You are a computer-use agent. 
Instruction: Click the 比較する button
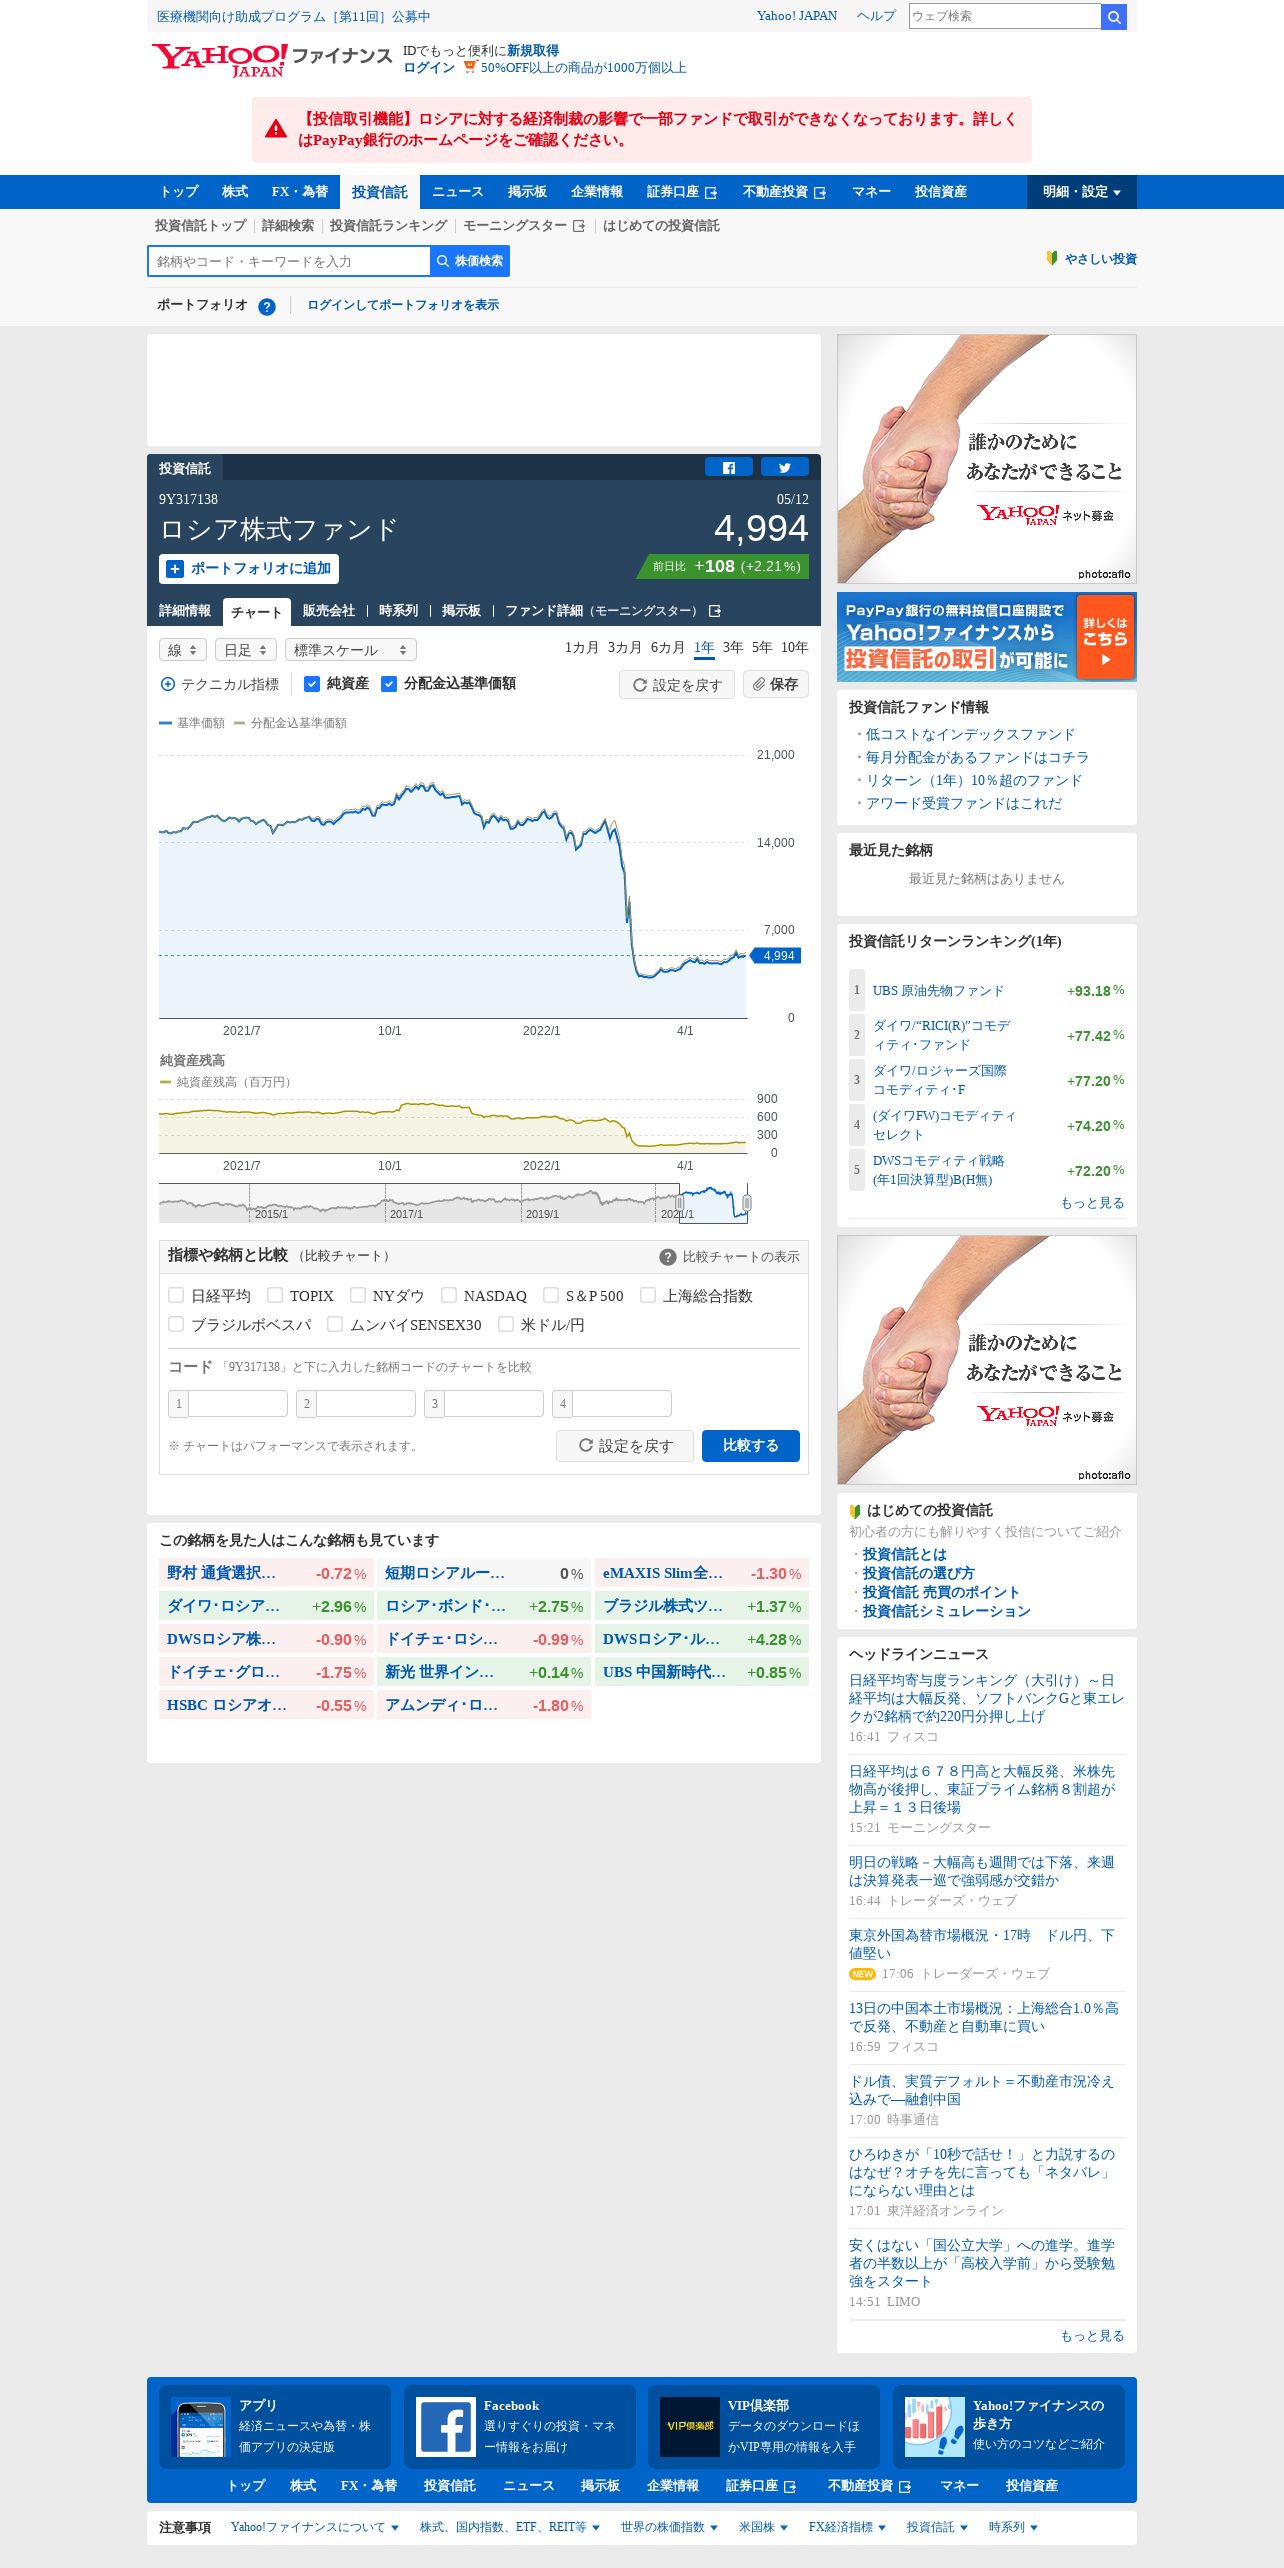pyautogui.click(x=751, y=1446)
